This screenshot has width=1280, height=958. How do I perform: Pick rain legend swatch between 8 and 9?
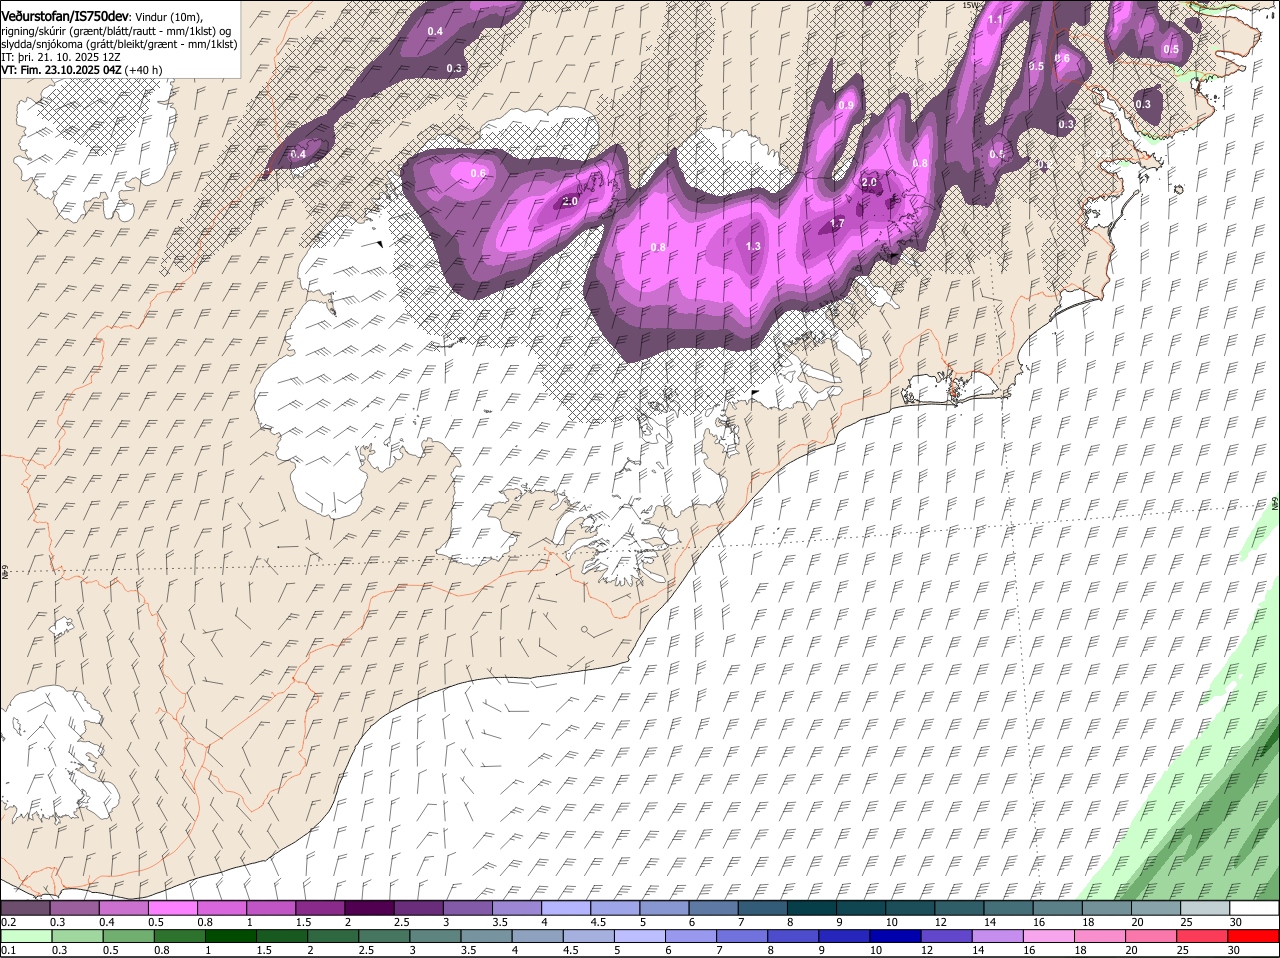tap(793, 937)
